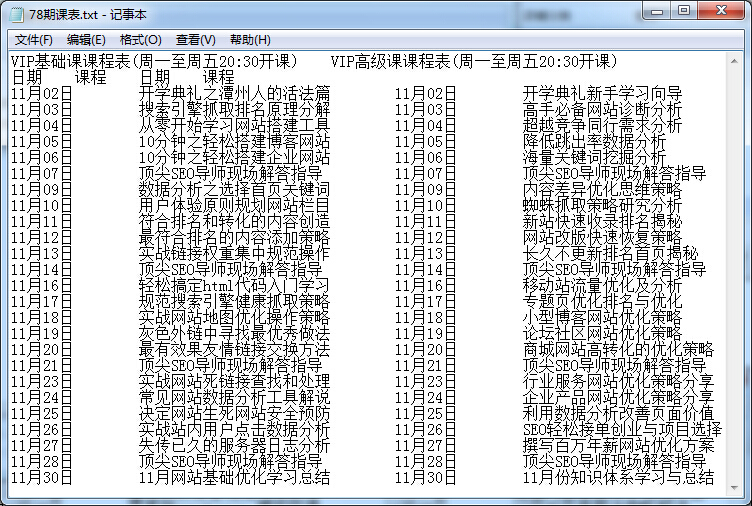Viewport: 752px width, 506px height.
Task: Open the 编辑(E) menu
Action: point(86,40)
